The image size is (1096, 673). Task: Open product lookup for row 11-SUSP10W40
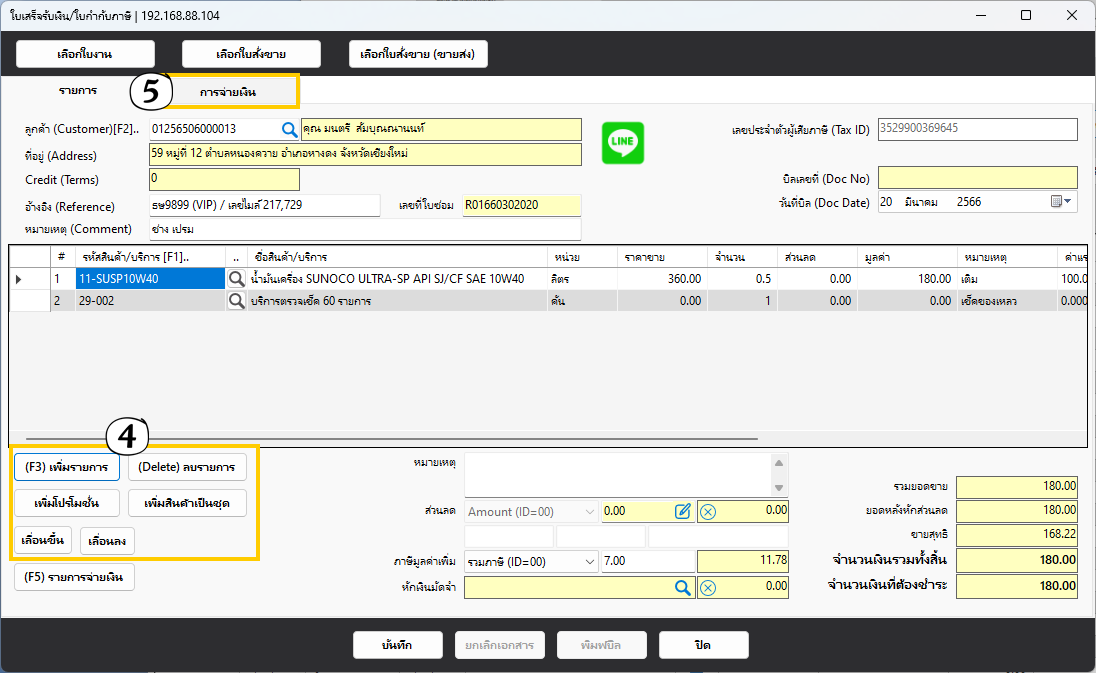click(236, 279)
